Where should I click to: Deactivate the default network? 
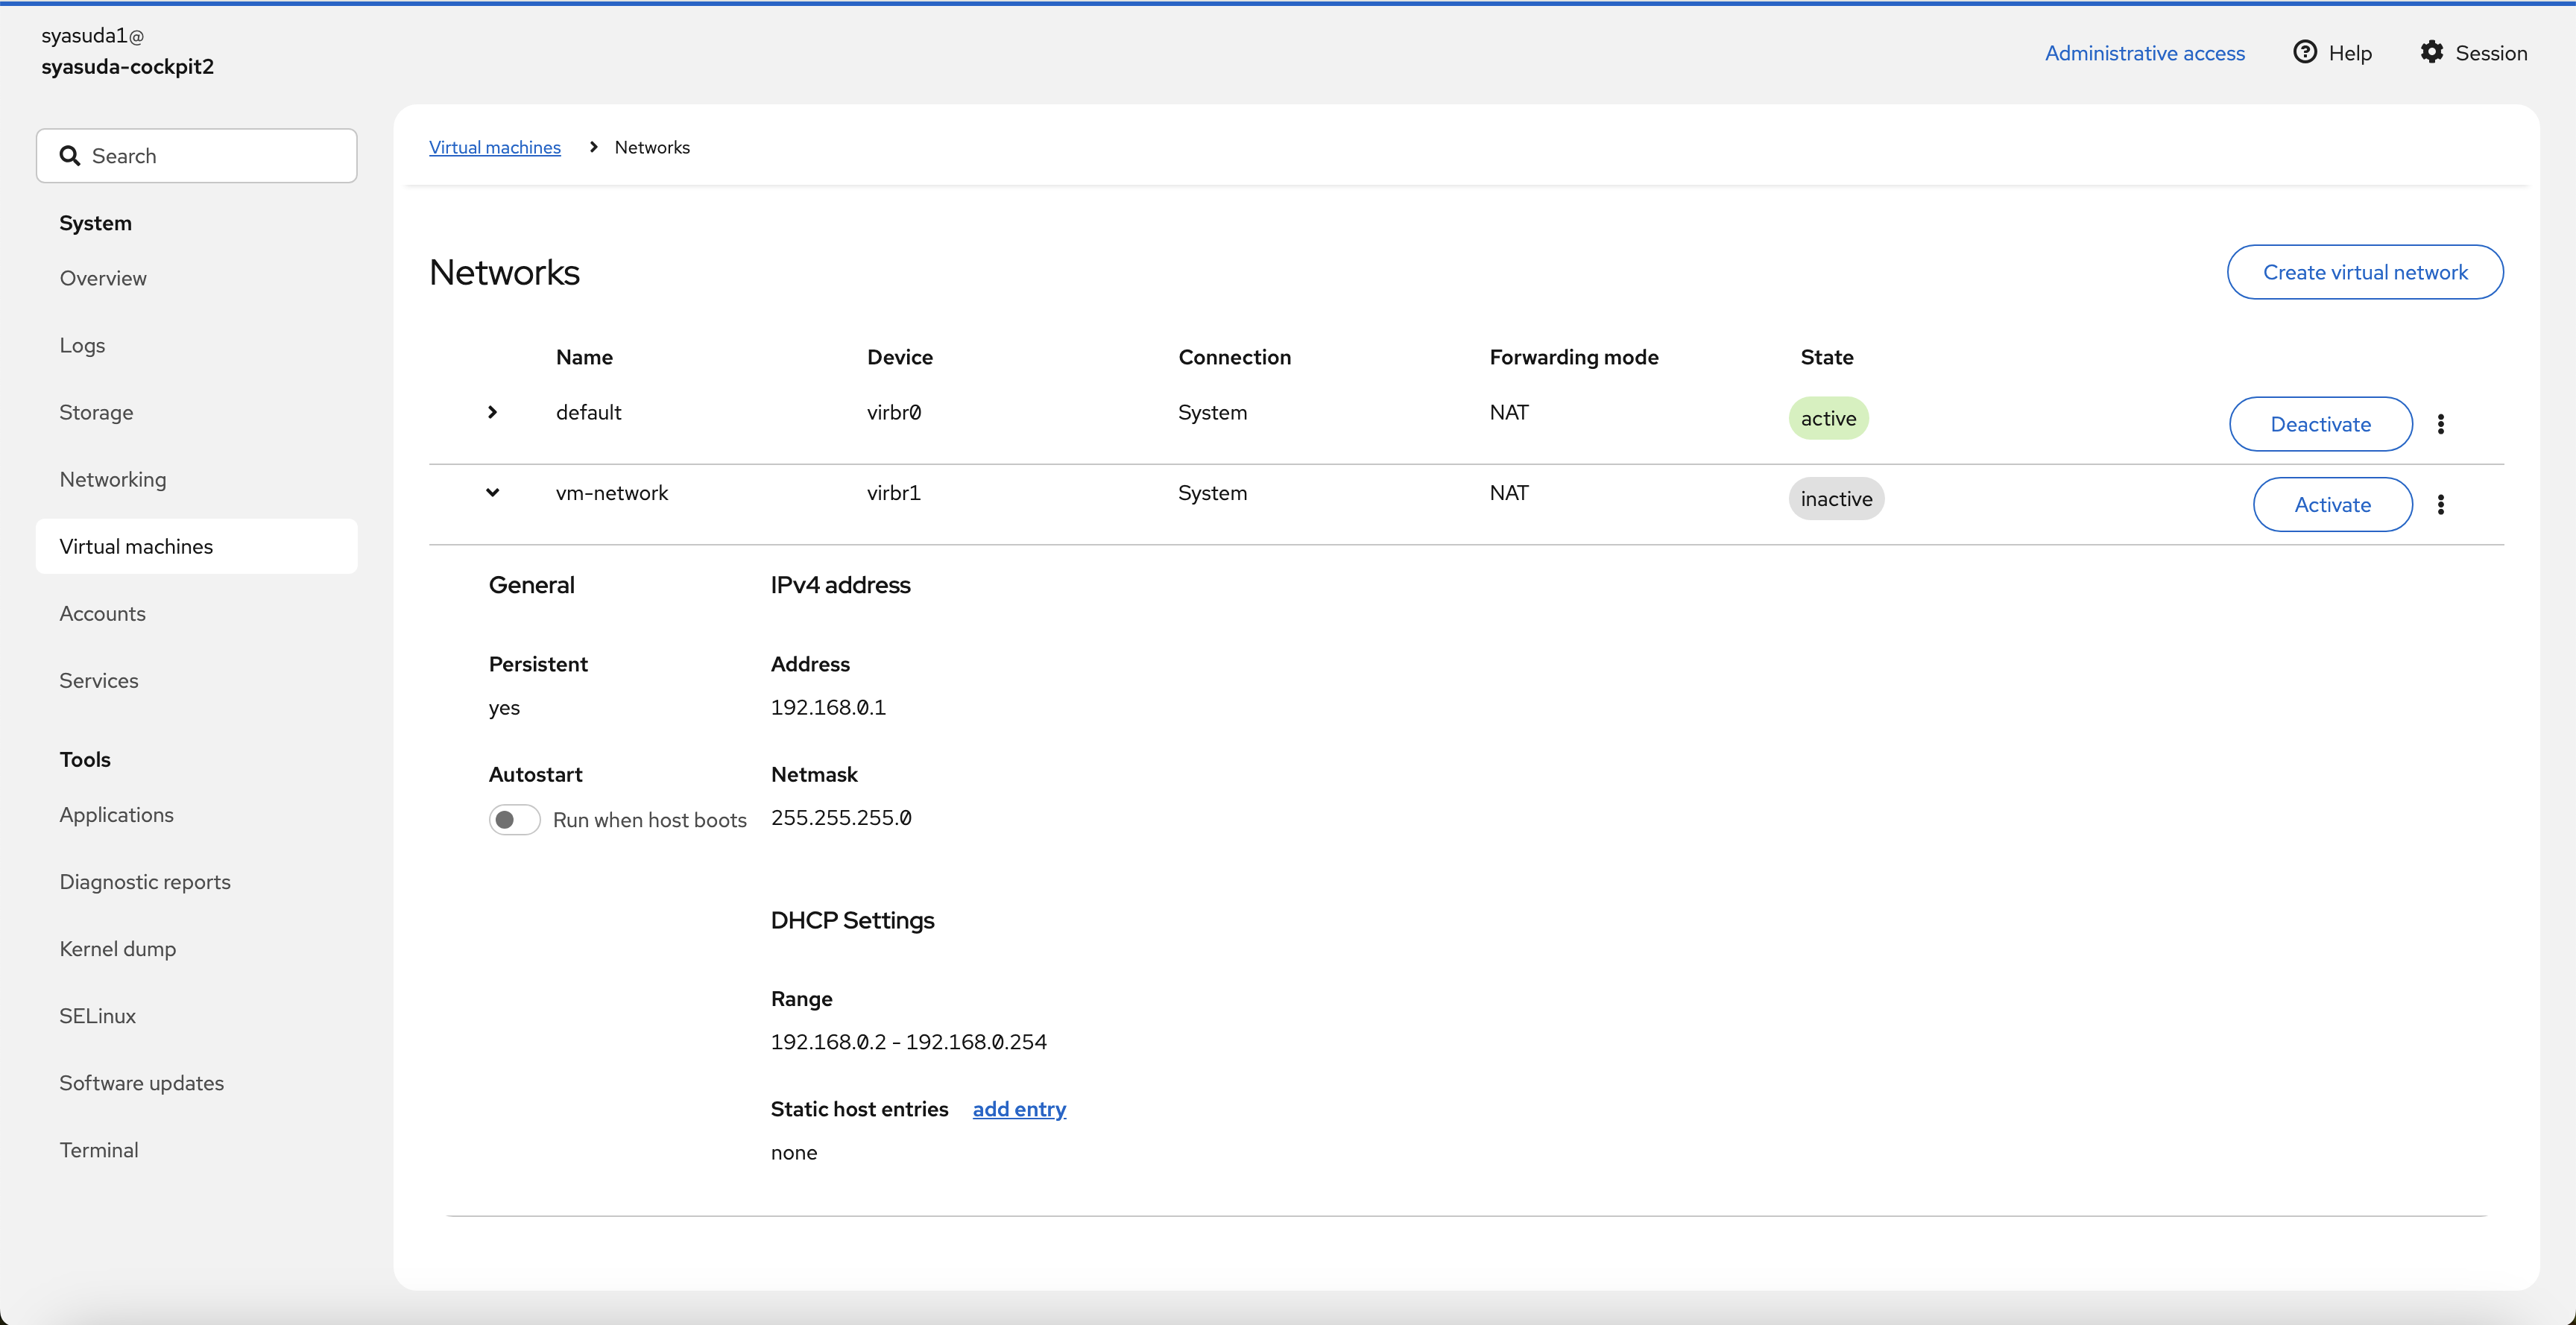coord(2320,424)
